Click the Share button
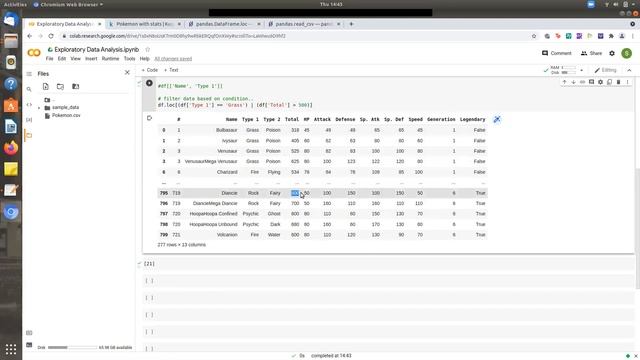This screenshot has width=640, height=360. (x=591, y=53)
